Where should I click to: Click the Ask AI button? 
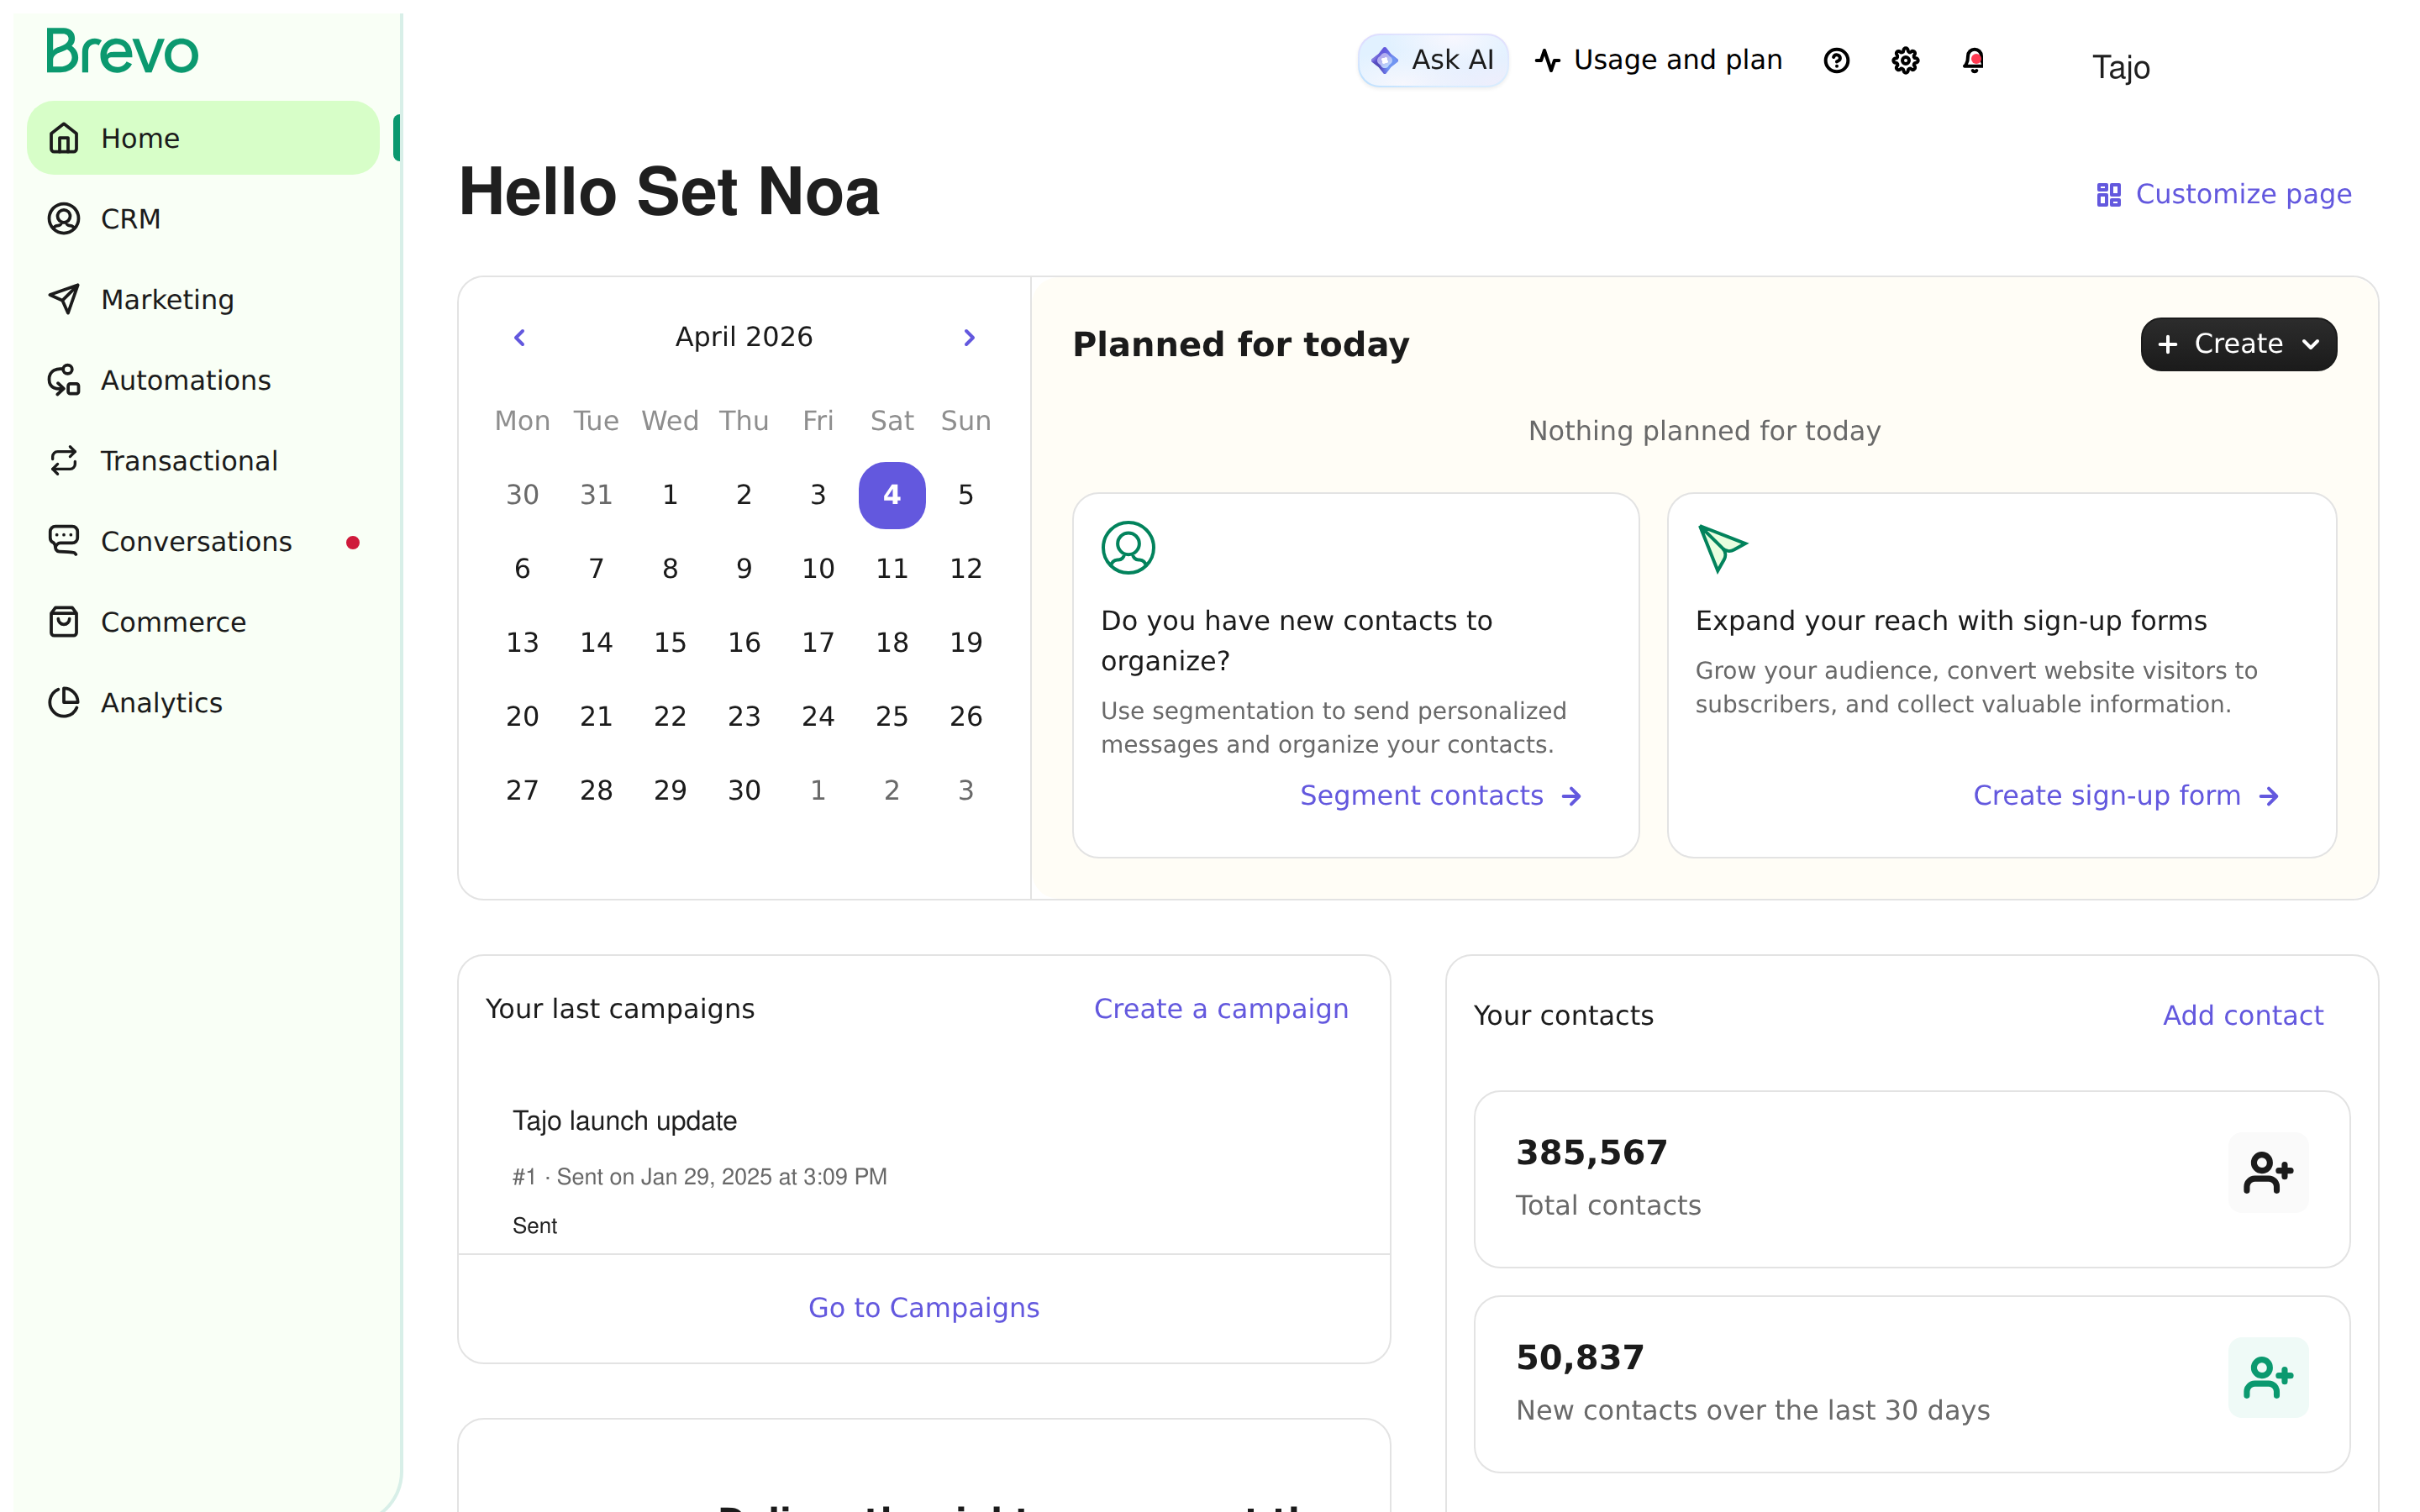(x=1432, y=60)
